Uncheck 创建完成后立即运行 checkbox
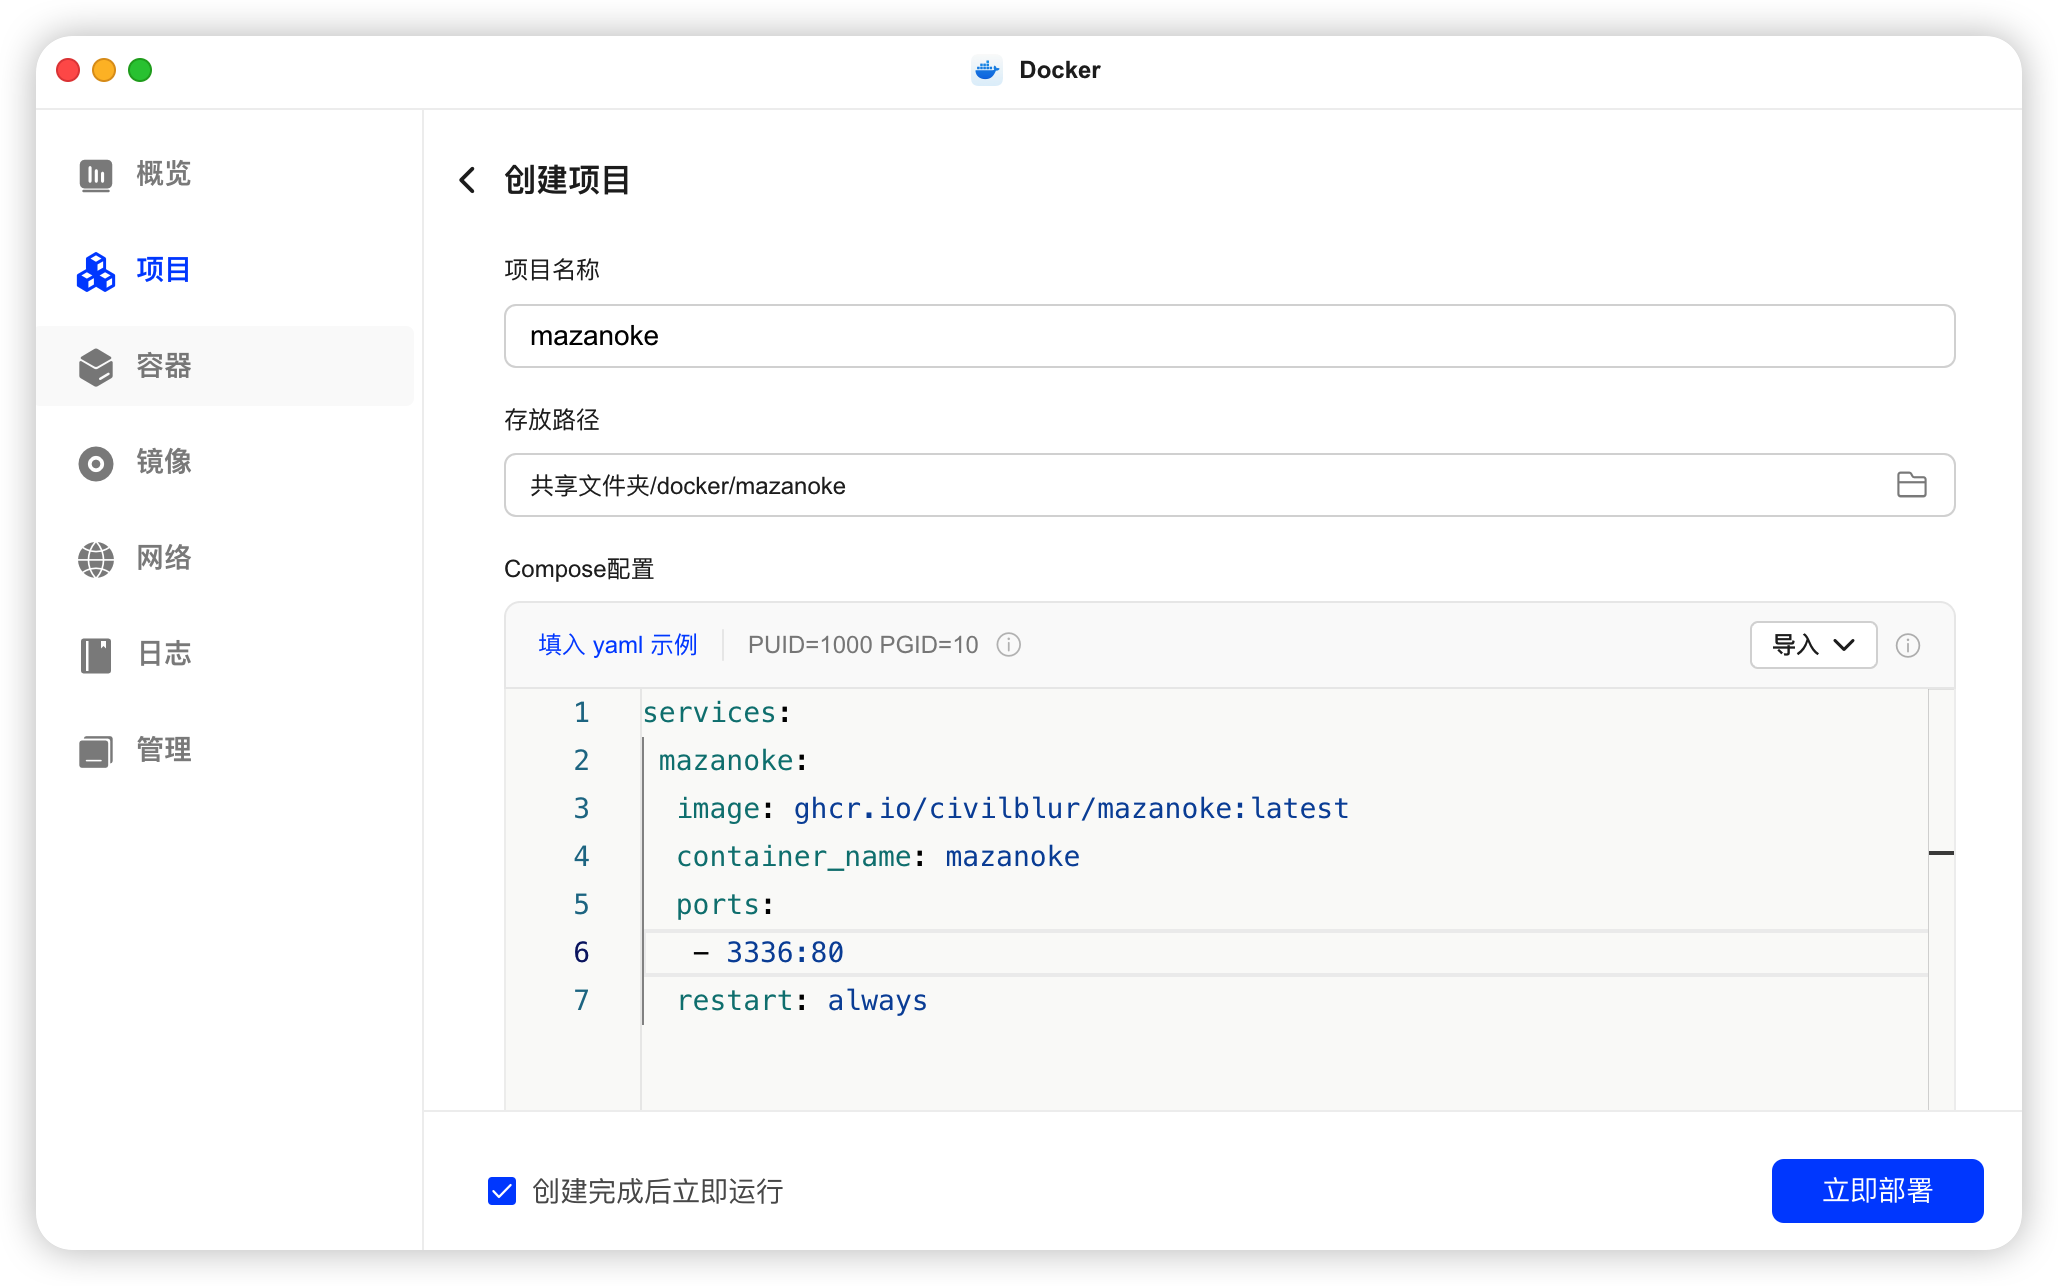2058x1286 pixels. click(502, 1191)
